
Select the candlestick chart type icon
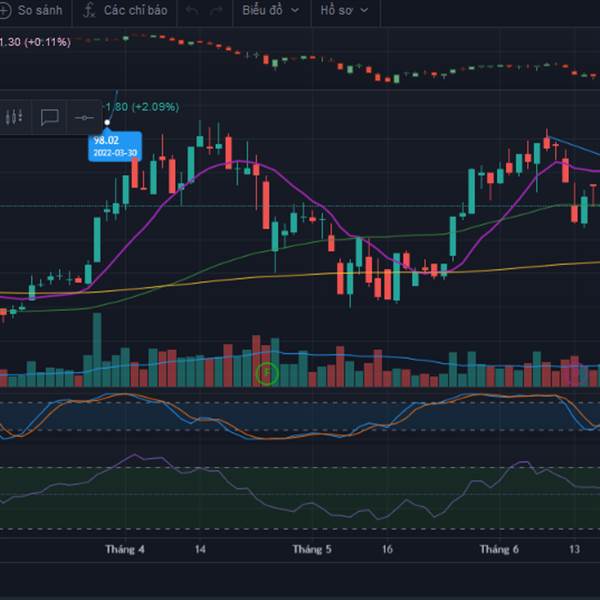point(14,117)
